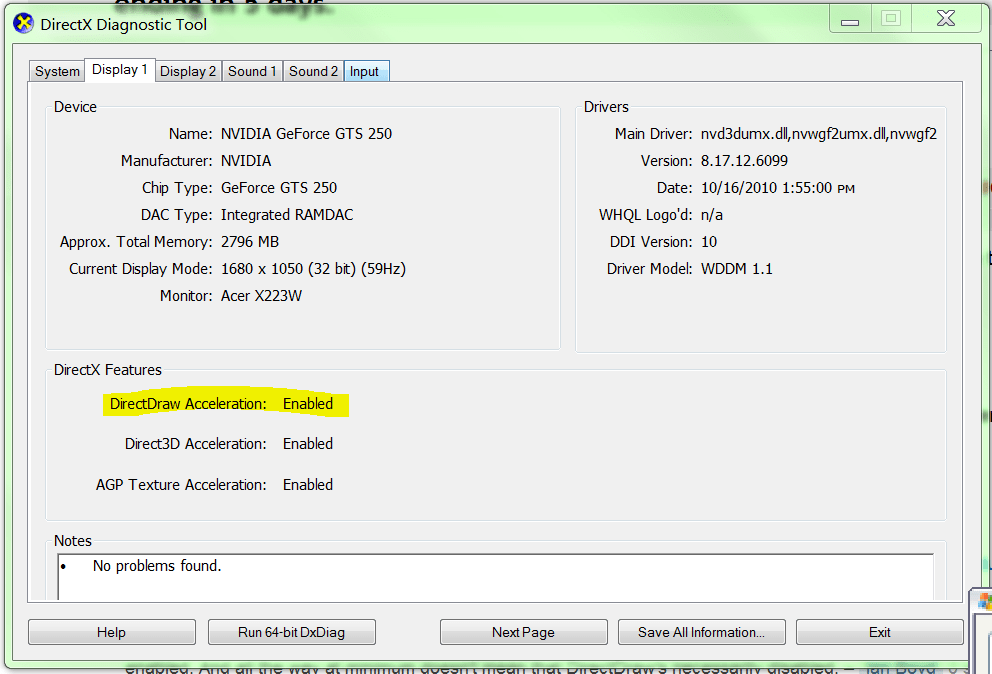Click the 'Device' group heading
This screenshot has height=674, width=992.
[x=75, y=107]
